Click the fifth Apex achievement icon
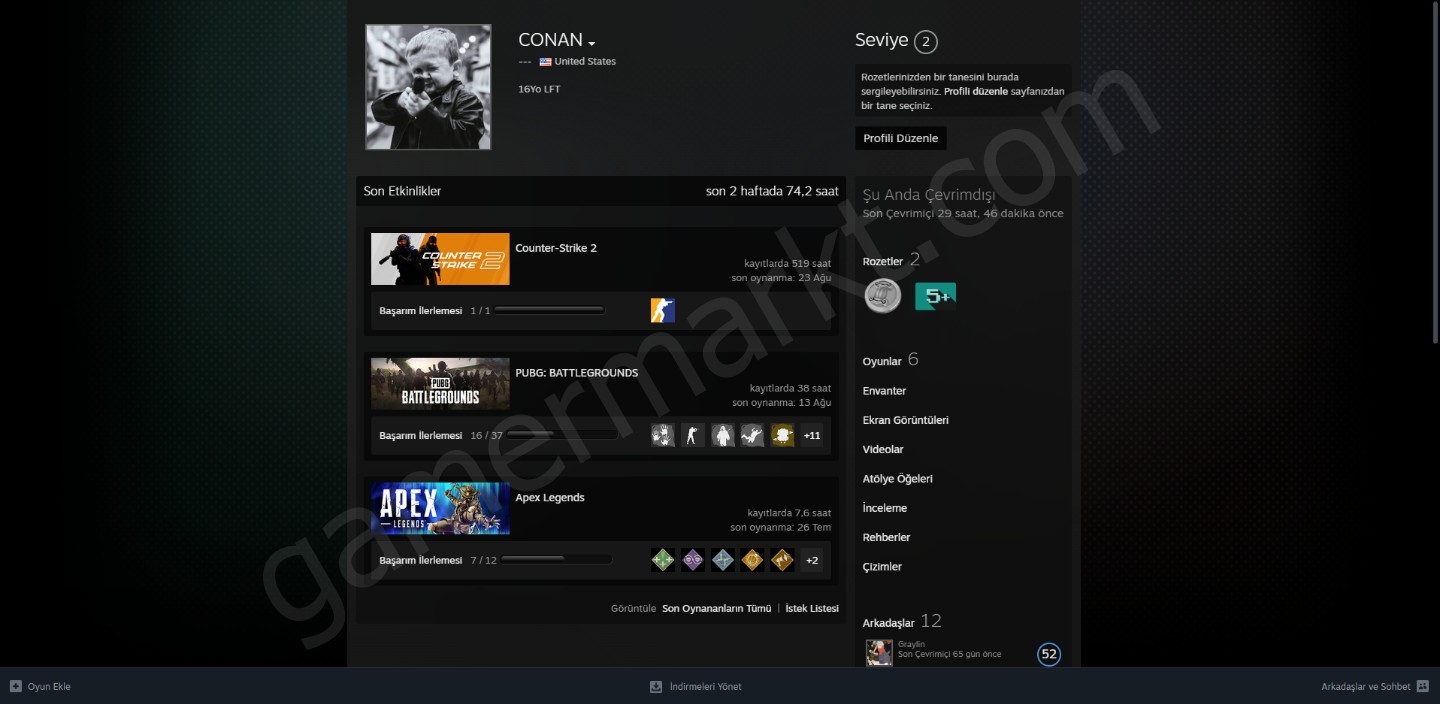 783,560
